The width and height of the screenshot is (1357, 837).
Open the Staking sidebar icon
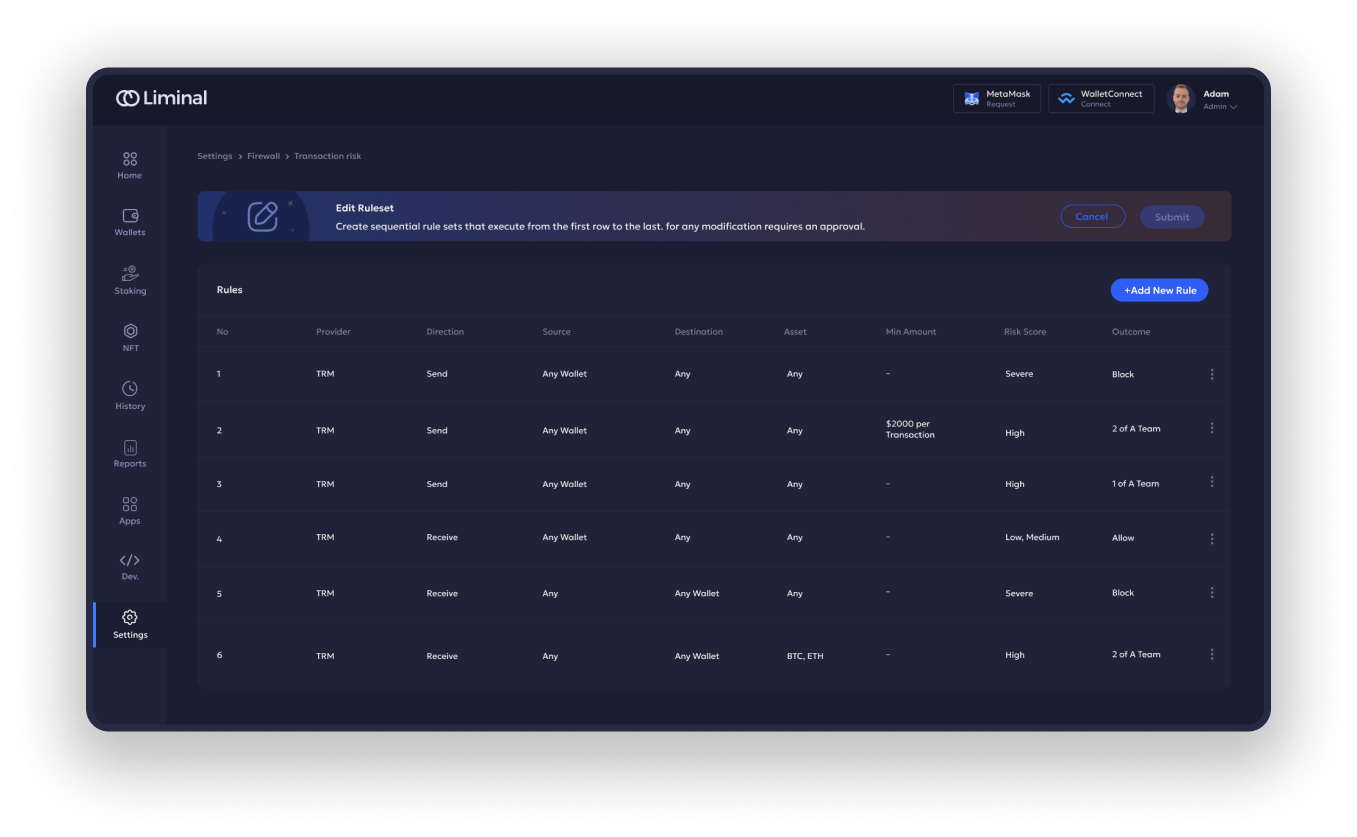(130, 273)
